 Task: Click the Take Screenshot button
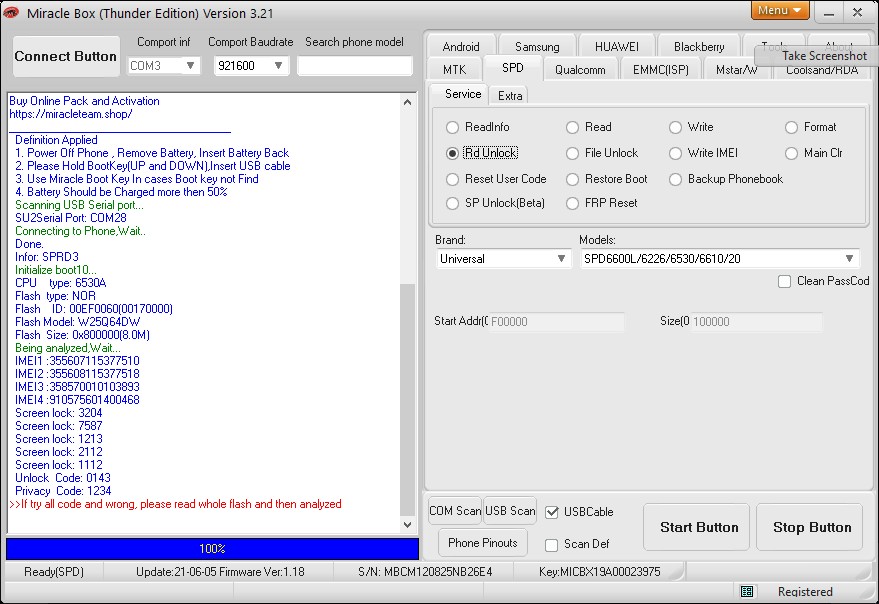pyautogui.click(x=818, y=56)
